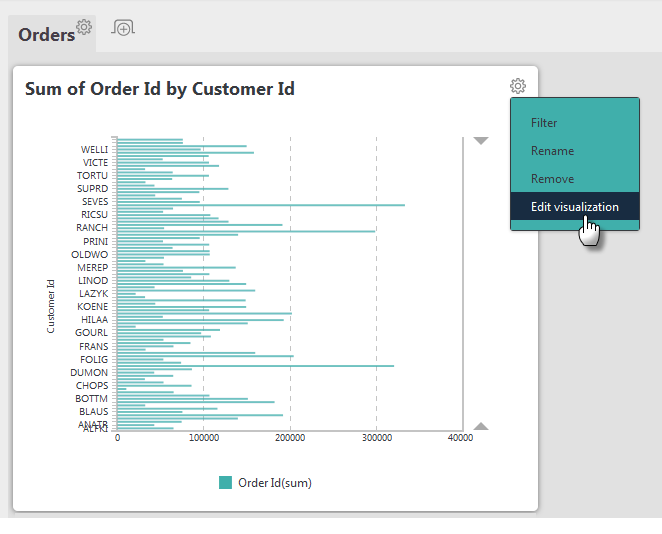This screenshot has height=534, width=662.
Task: Click the MEREP axis label
Action: (x=93, y=268)
